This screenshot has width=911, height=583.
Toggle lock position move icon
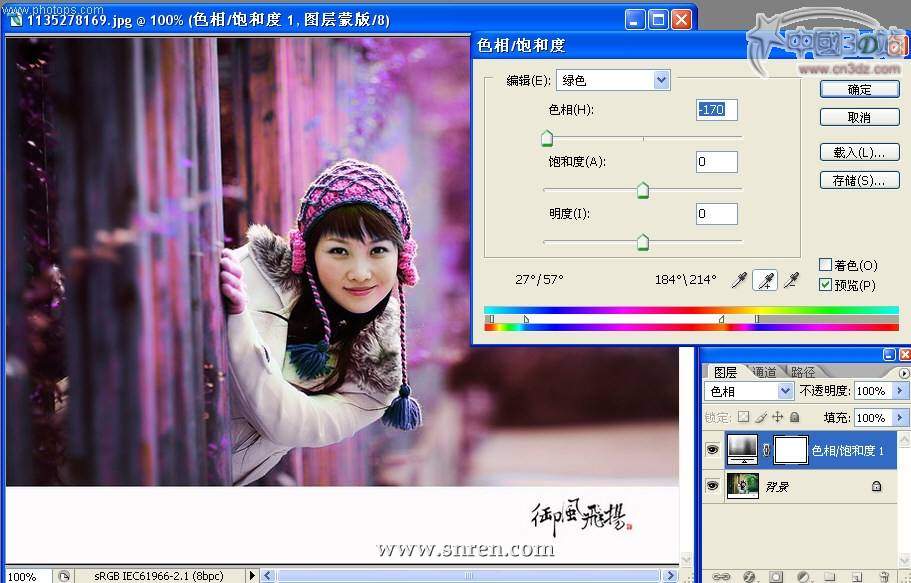[x=777, y=417]
